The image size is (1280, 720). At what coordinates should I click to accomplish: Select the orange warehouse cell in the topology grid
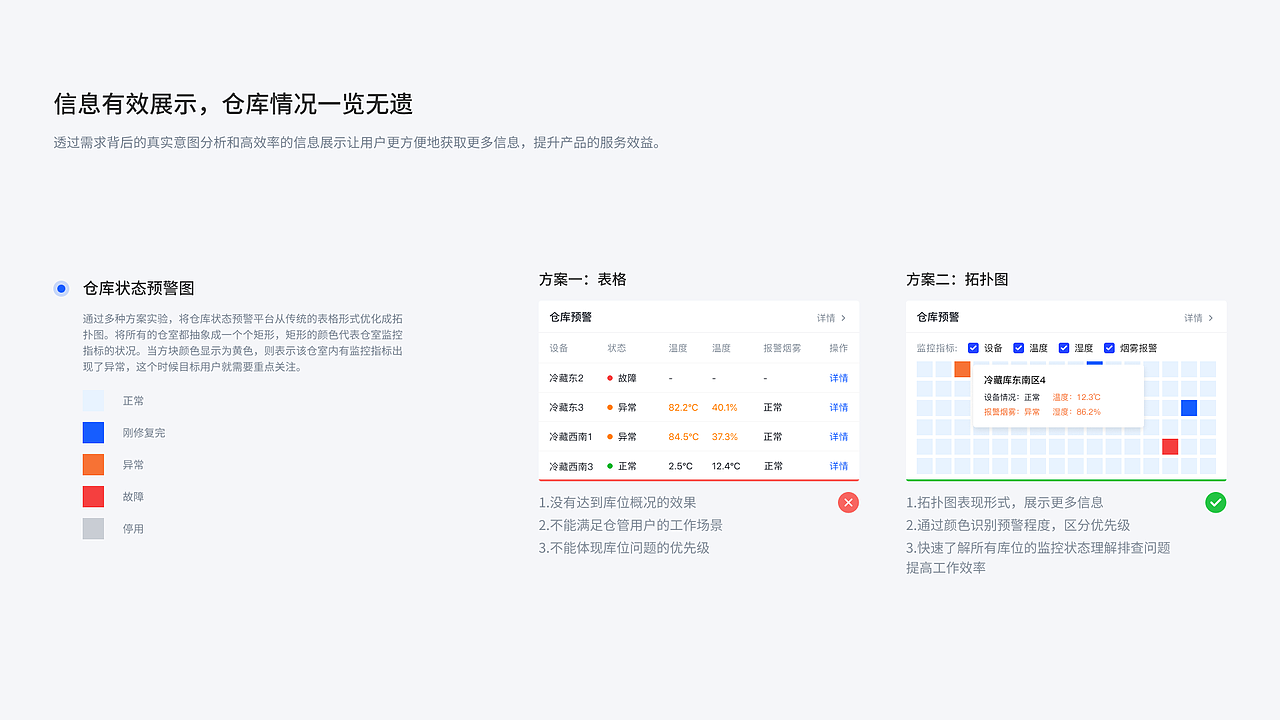[x=964, y=368]
